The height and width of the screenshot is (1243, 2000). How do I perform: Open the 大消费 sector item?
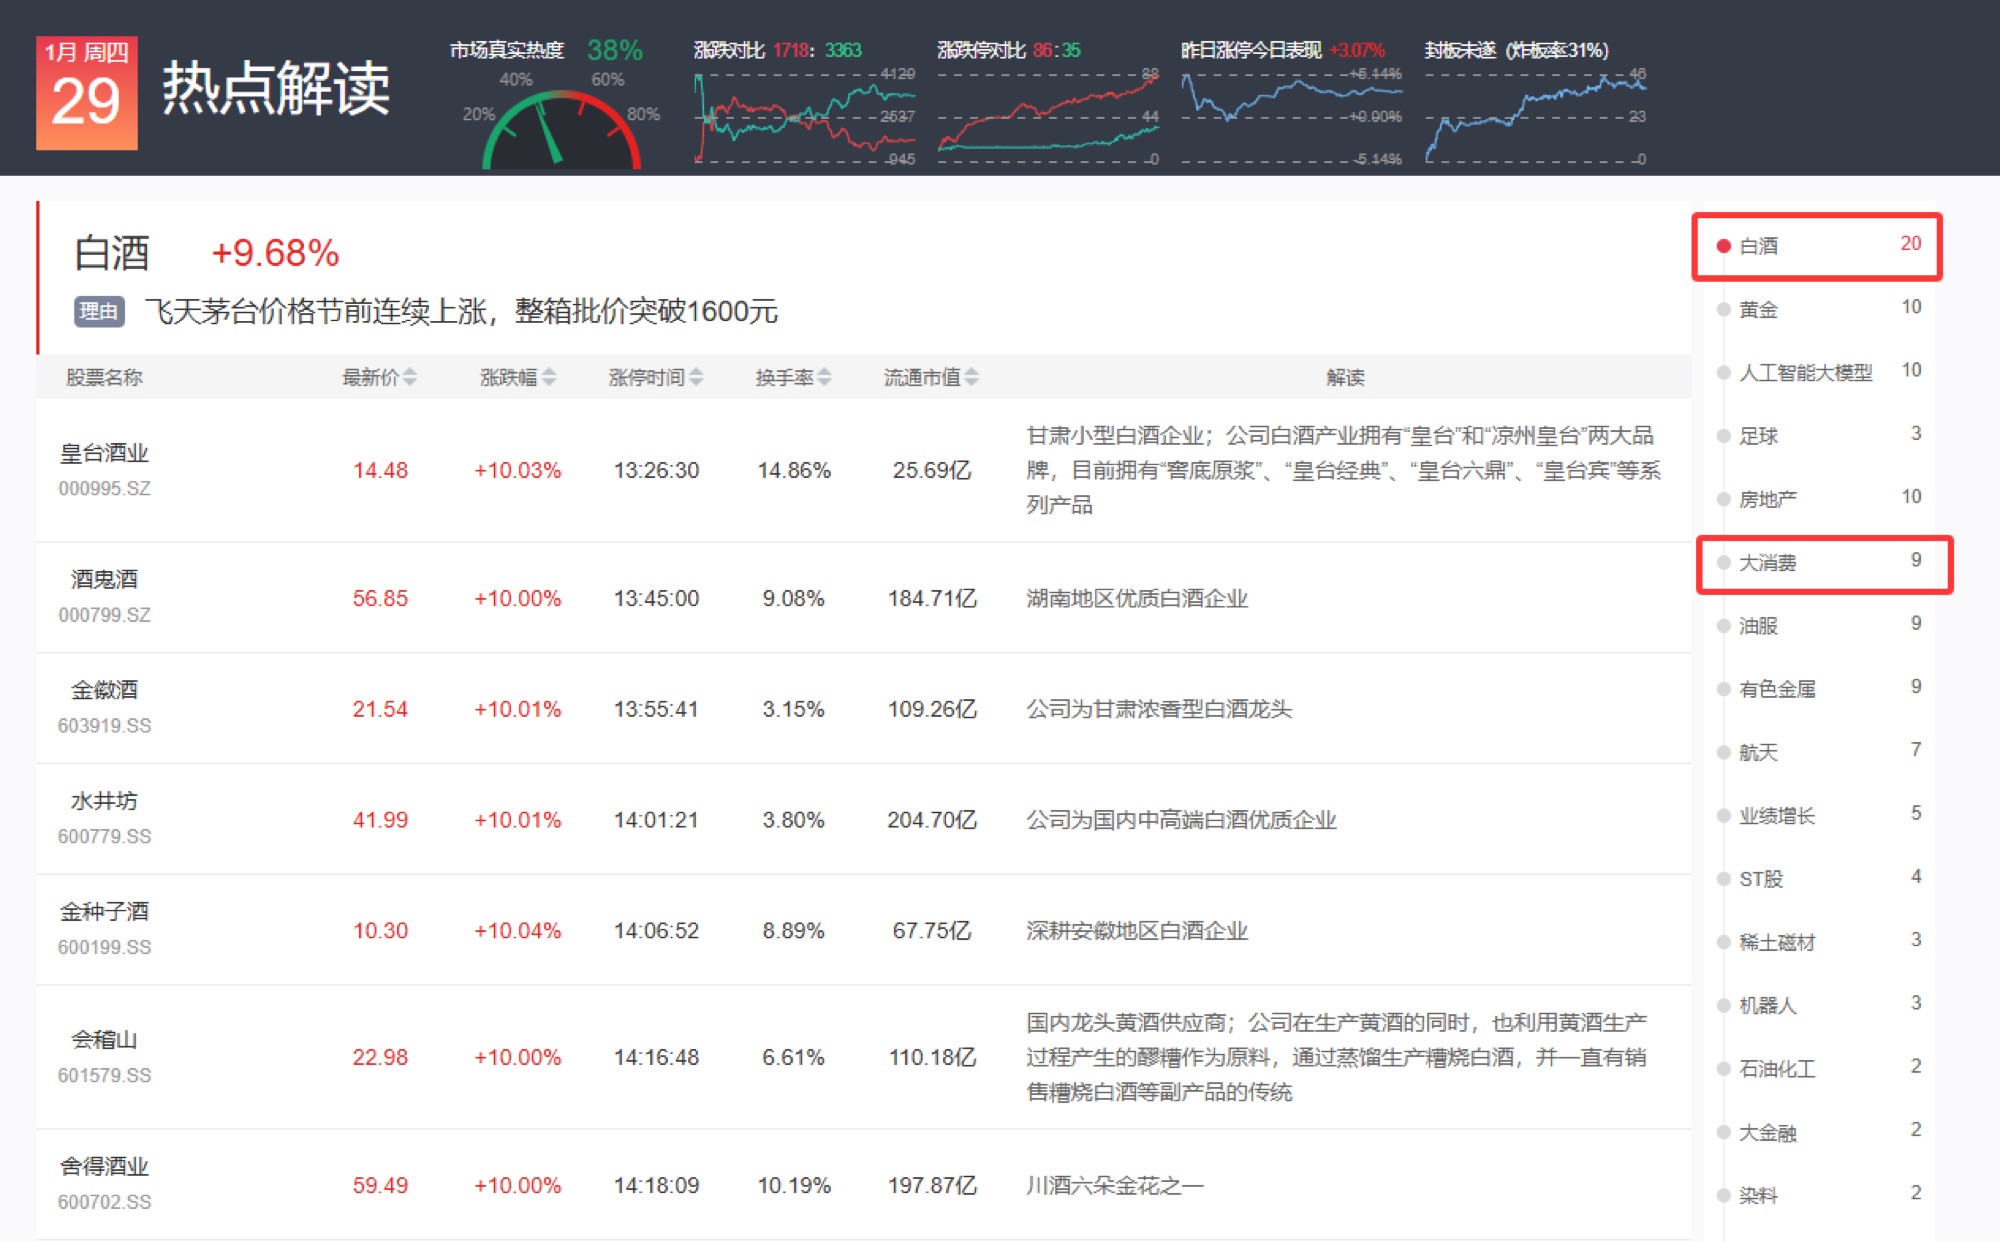1767,562
